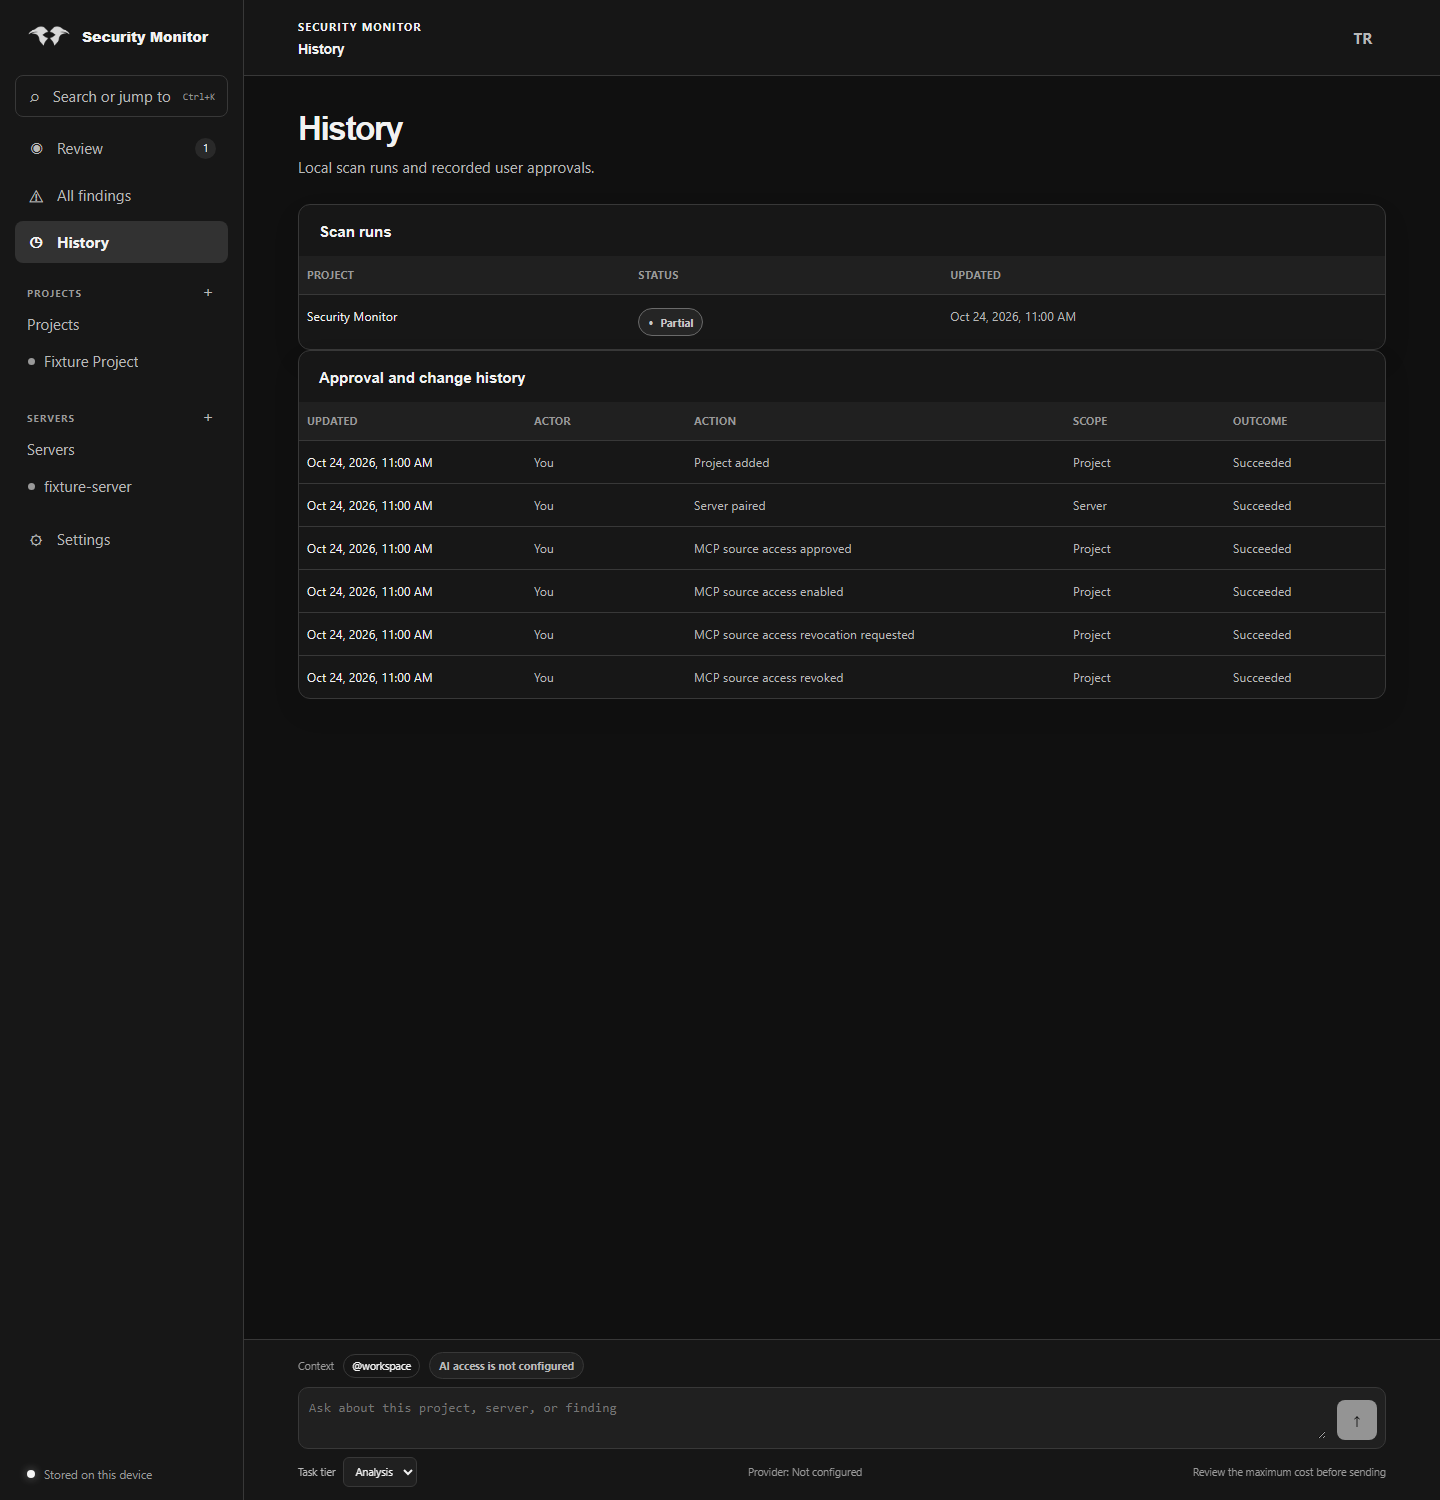Click the Settings gear icon

pyautogui.click(x=37, y=540)
